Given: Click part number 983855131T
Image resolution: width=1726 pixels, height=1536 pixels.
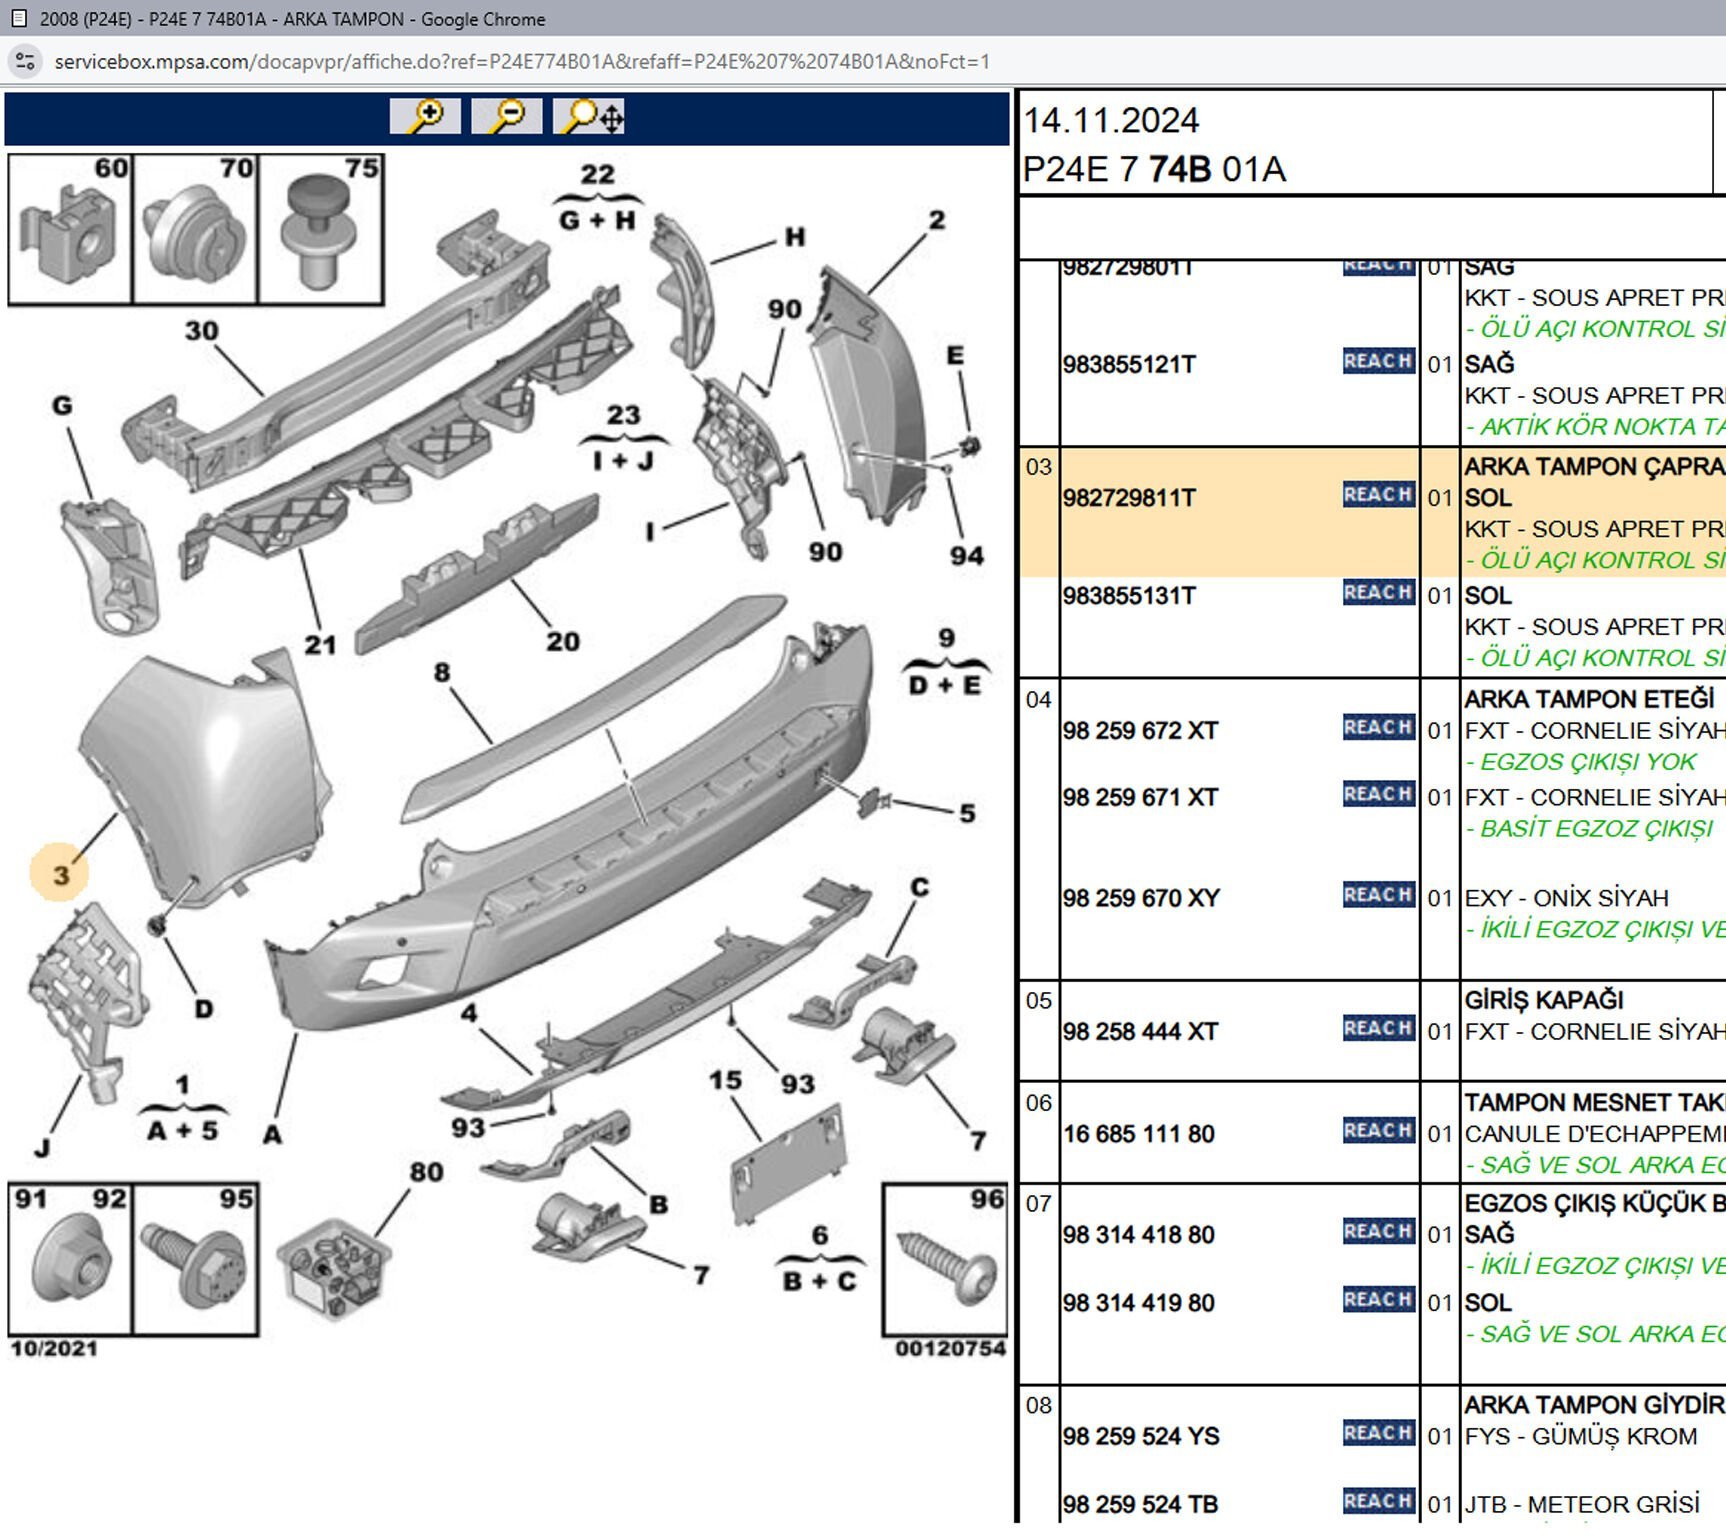Looking at the screenshot, I should point(1129,596).
